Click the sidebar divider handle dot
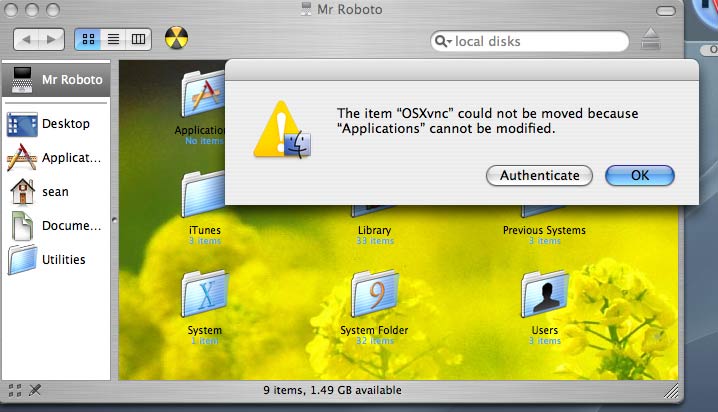Screen dimensions: 718x412 tap(114, 220)
